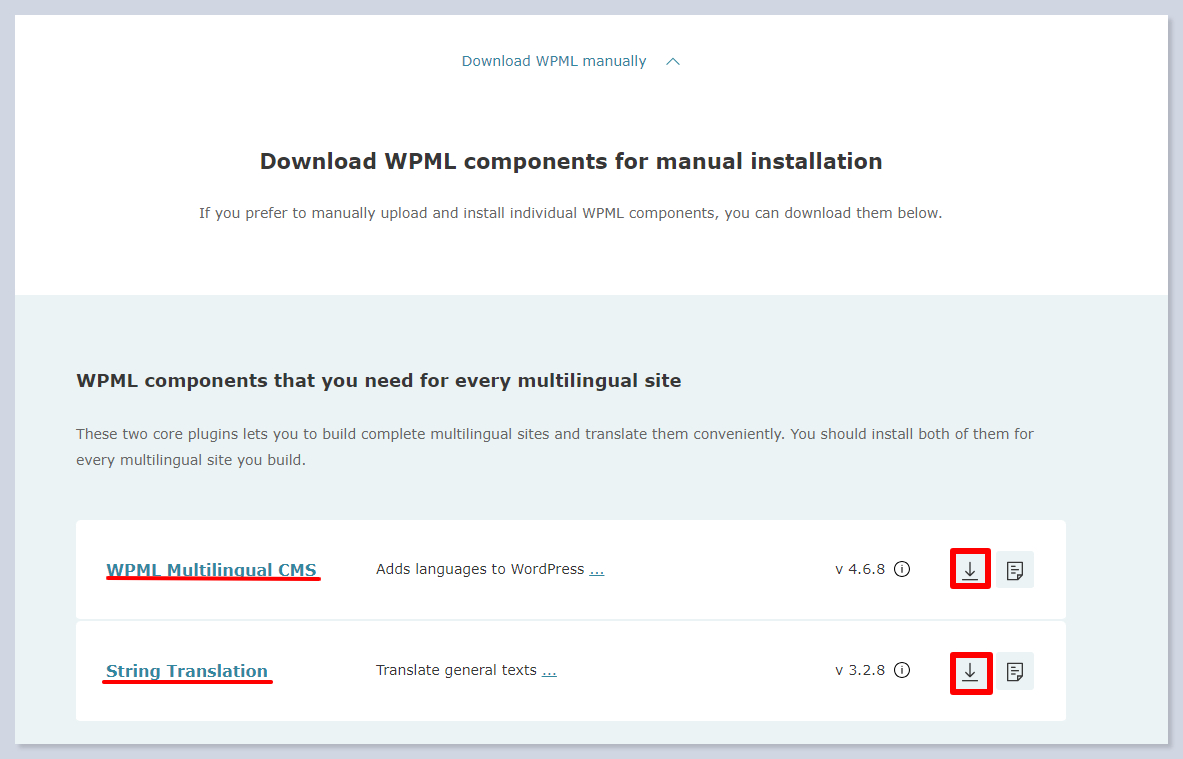Click the manual installation main heading
This screenshot has height=759, width=1183.
coord(571,161)
